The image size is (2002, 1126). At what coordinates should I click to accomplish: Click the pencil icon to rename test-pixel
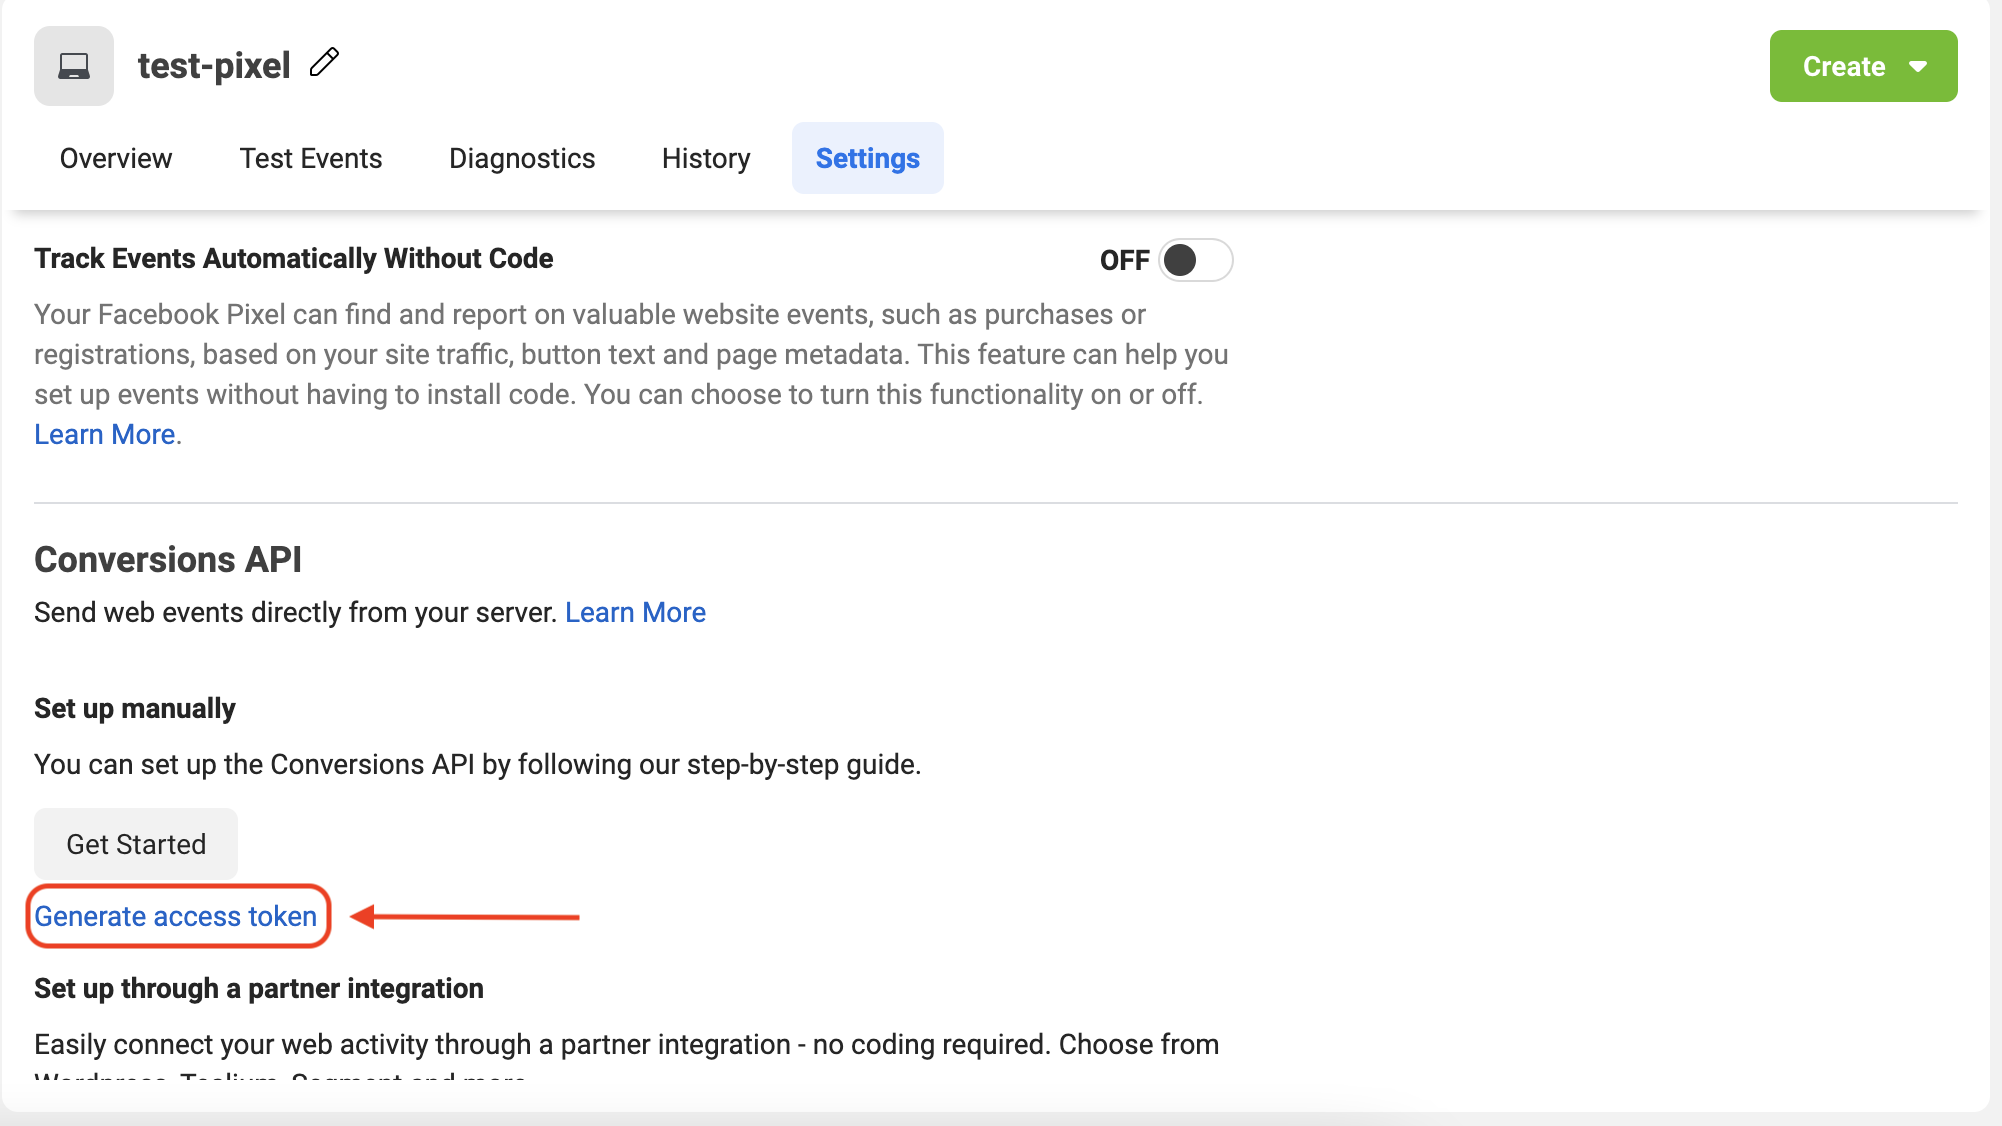(x=324, y=63)
